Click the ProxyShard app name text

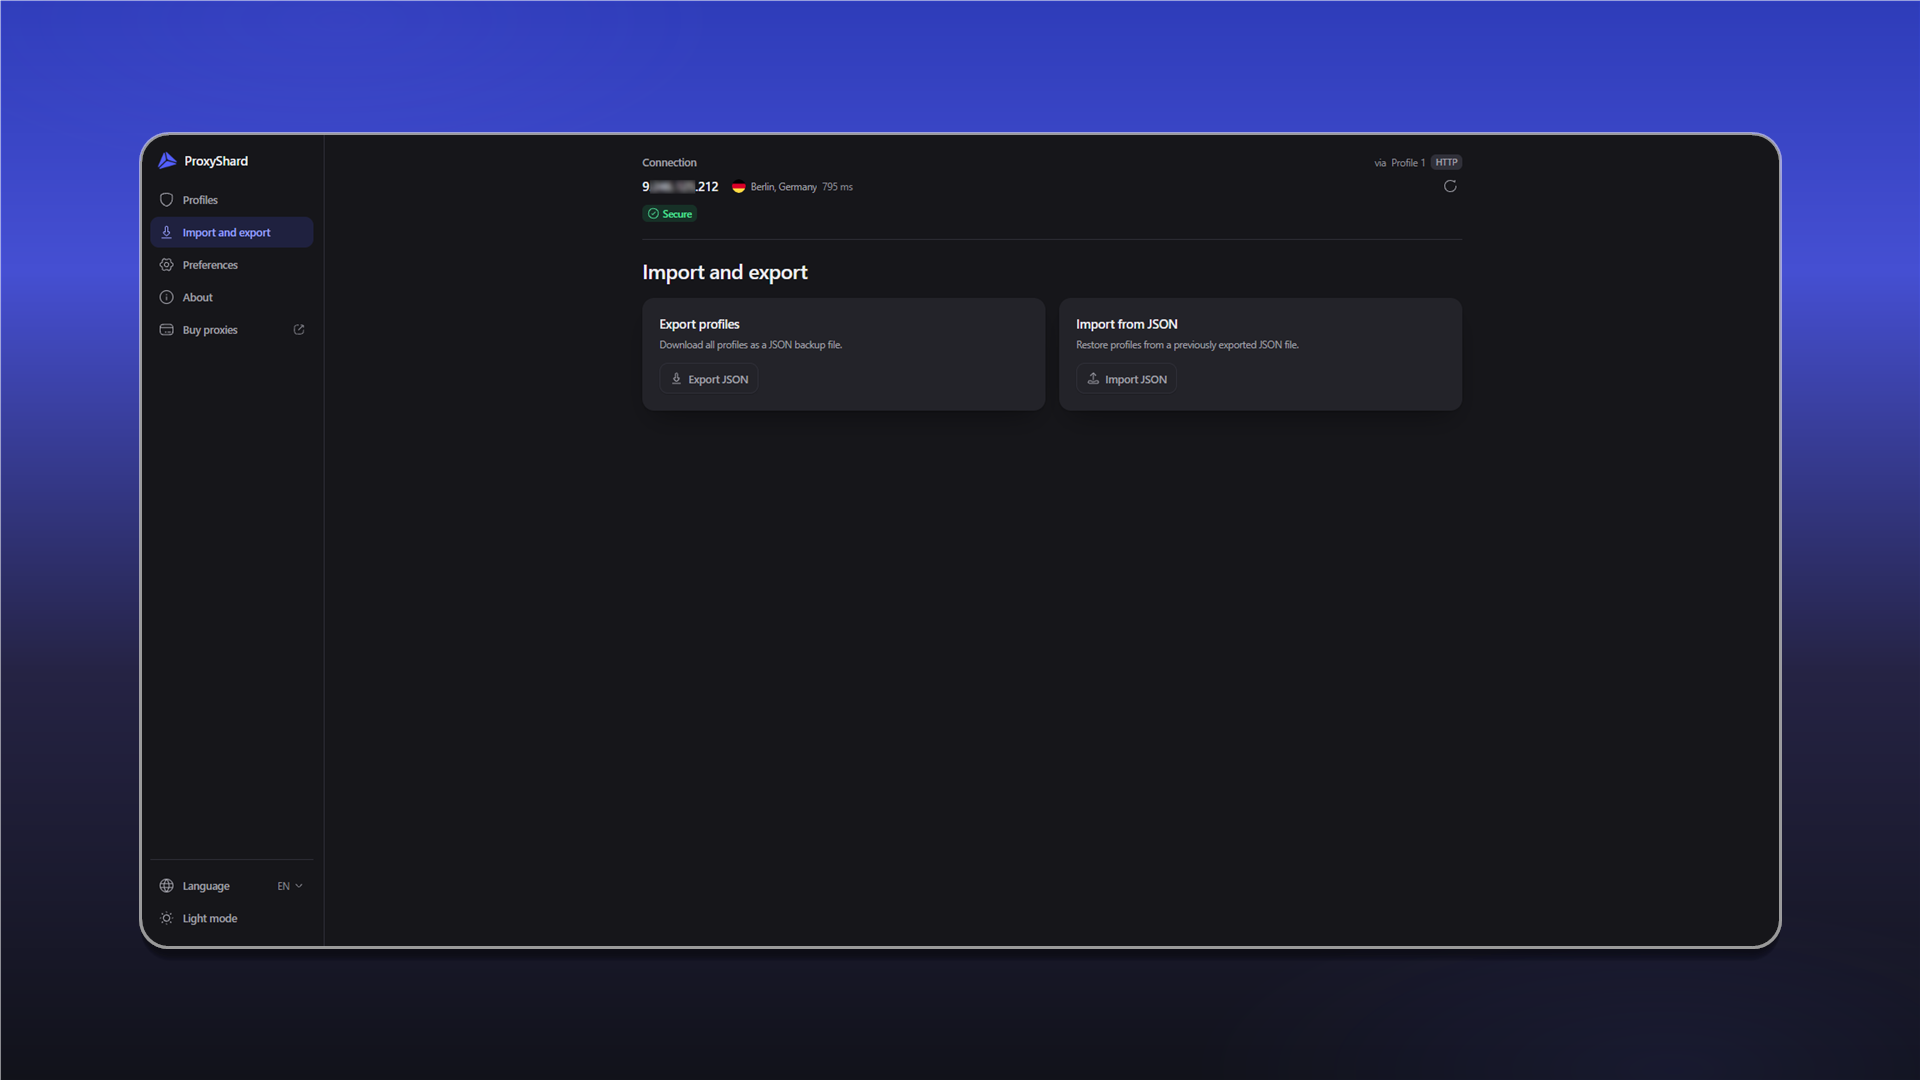click(x=216, y=161)
